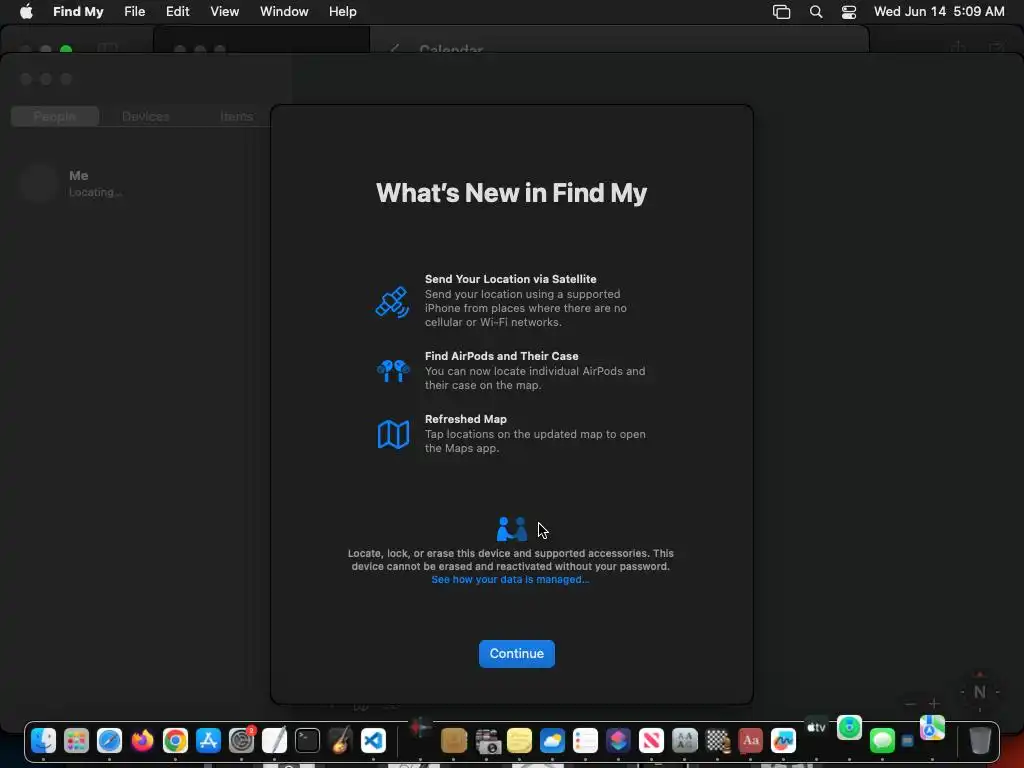Viewport: 1024px width, 768px height.
Task: Click the compass N on the map
Action: 979,692
